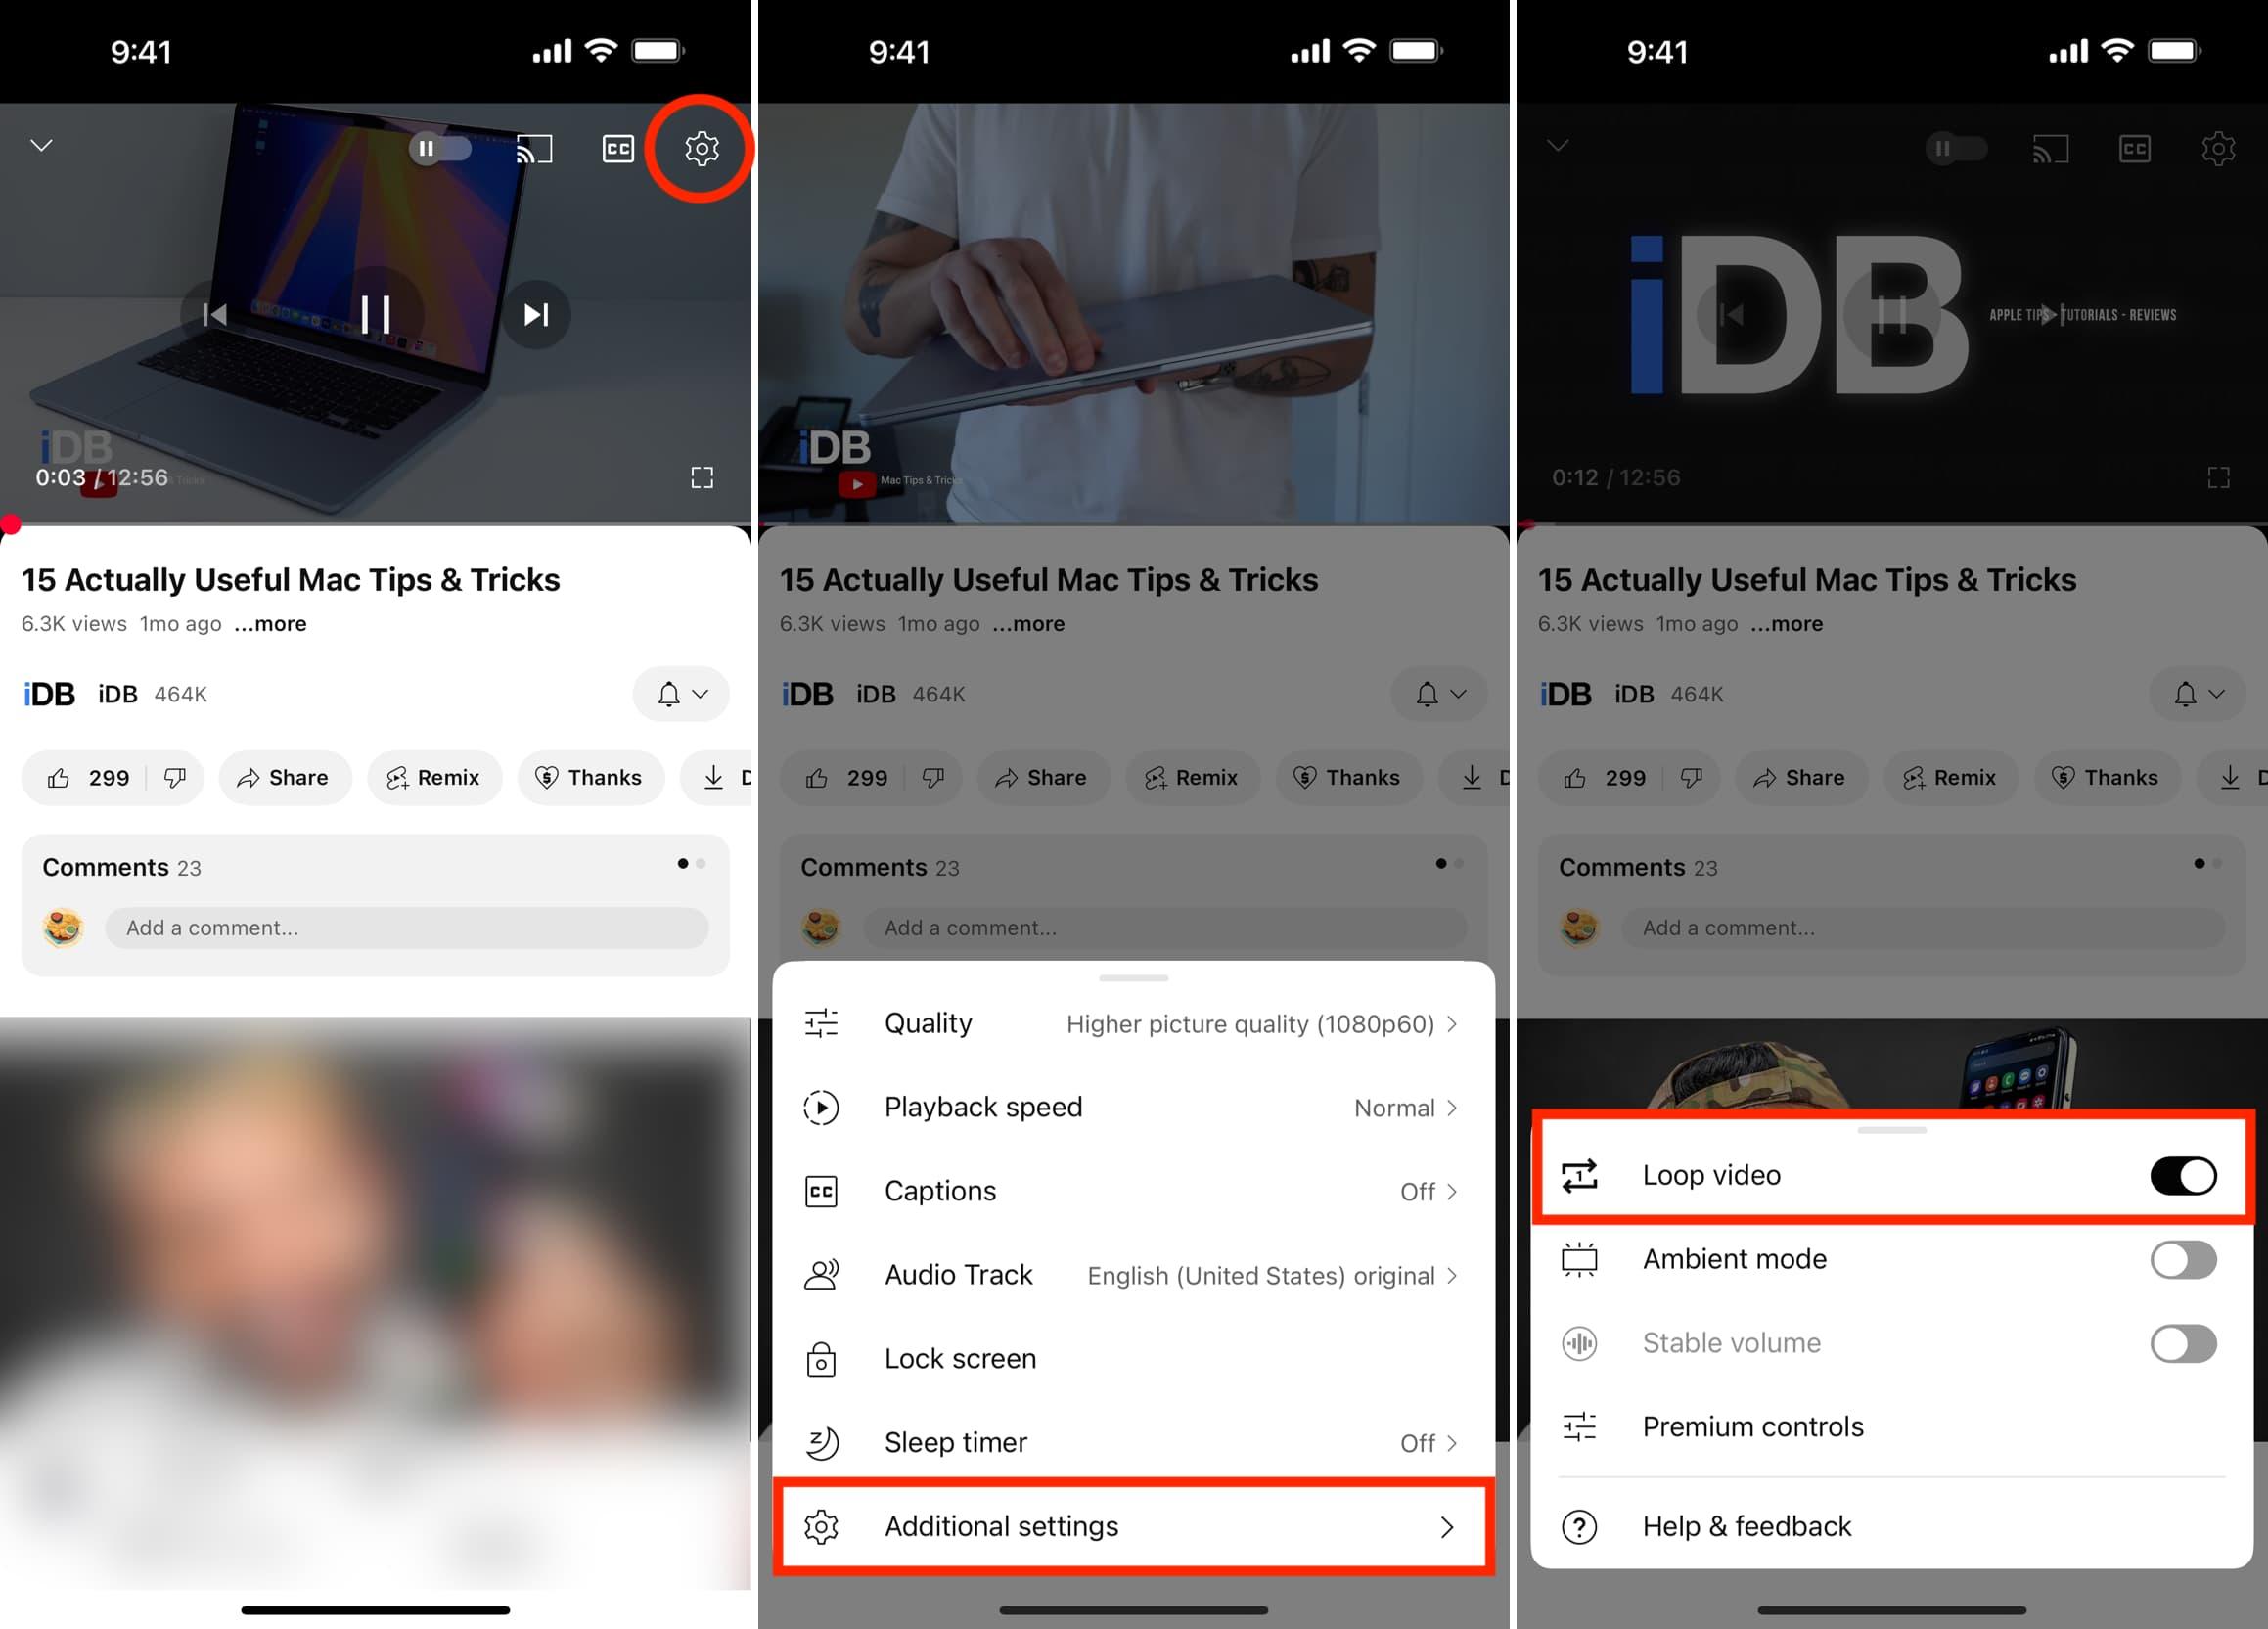
Task: Click 'Add a comment...' field in left phone
Action: 407,928
